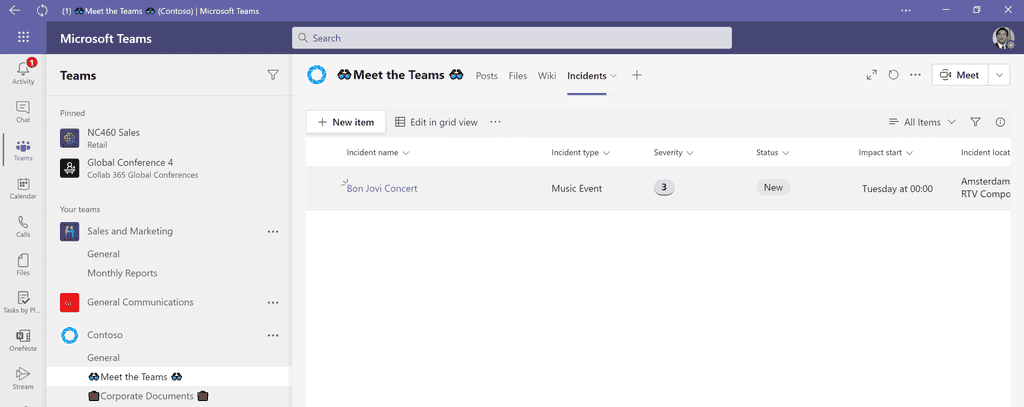The height and width of the screenshot is (407, 1024).
Task: Open the Calendar app
Action: (23, 189)
